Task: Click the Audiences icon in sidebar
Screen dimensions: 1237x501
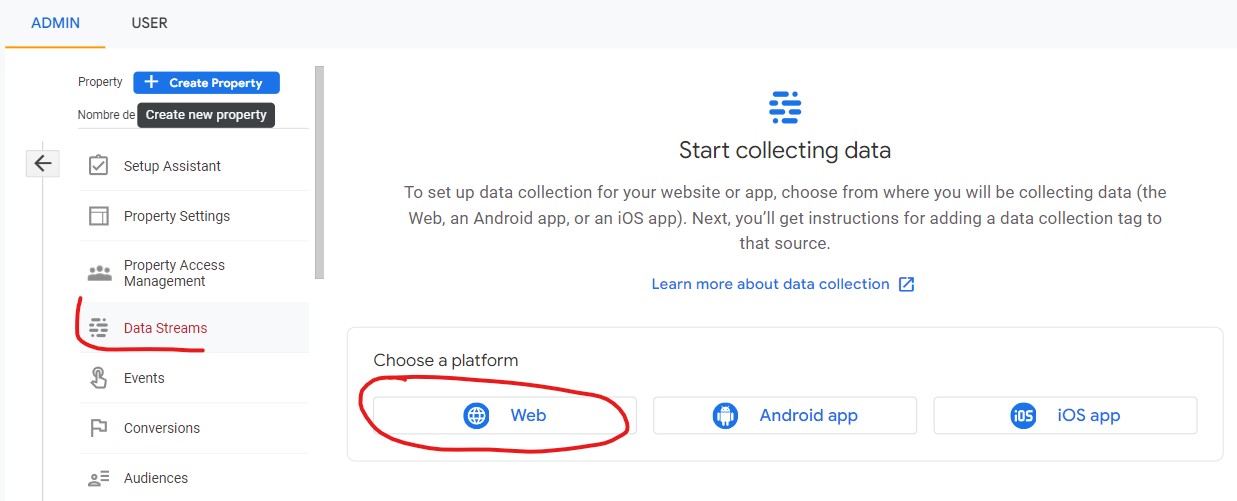Action: pos(98,478)
